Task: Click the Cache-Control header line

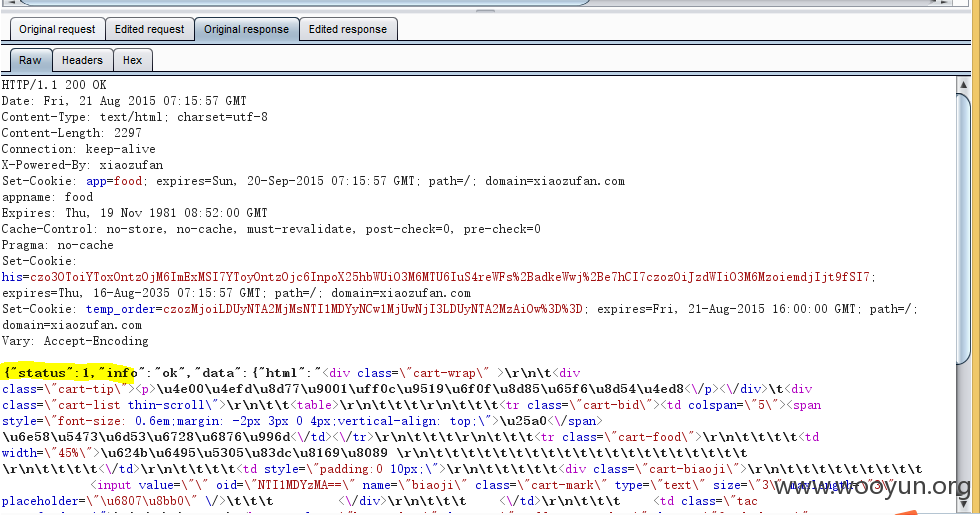Action: [x=271, y=229]
